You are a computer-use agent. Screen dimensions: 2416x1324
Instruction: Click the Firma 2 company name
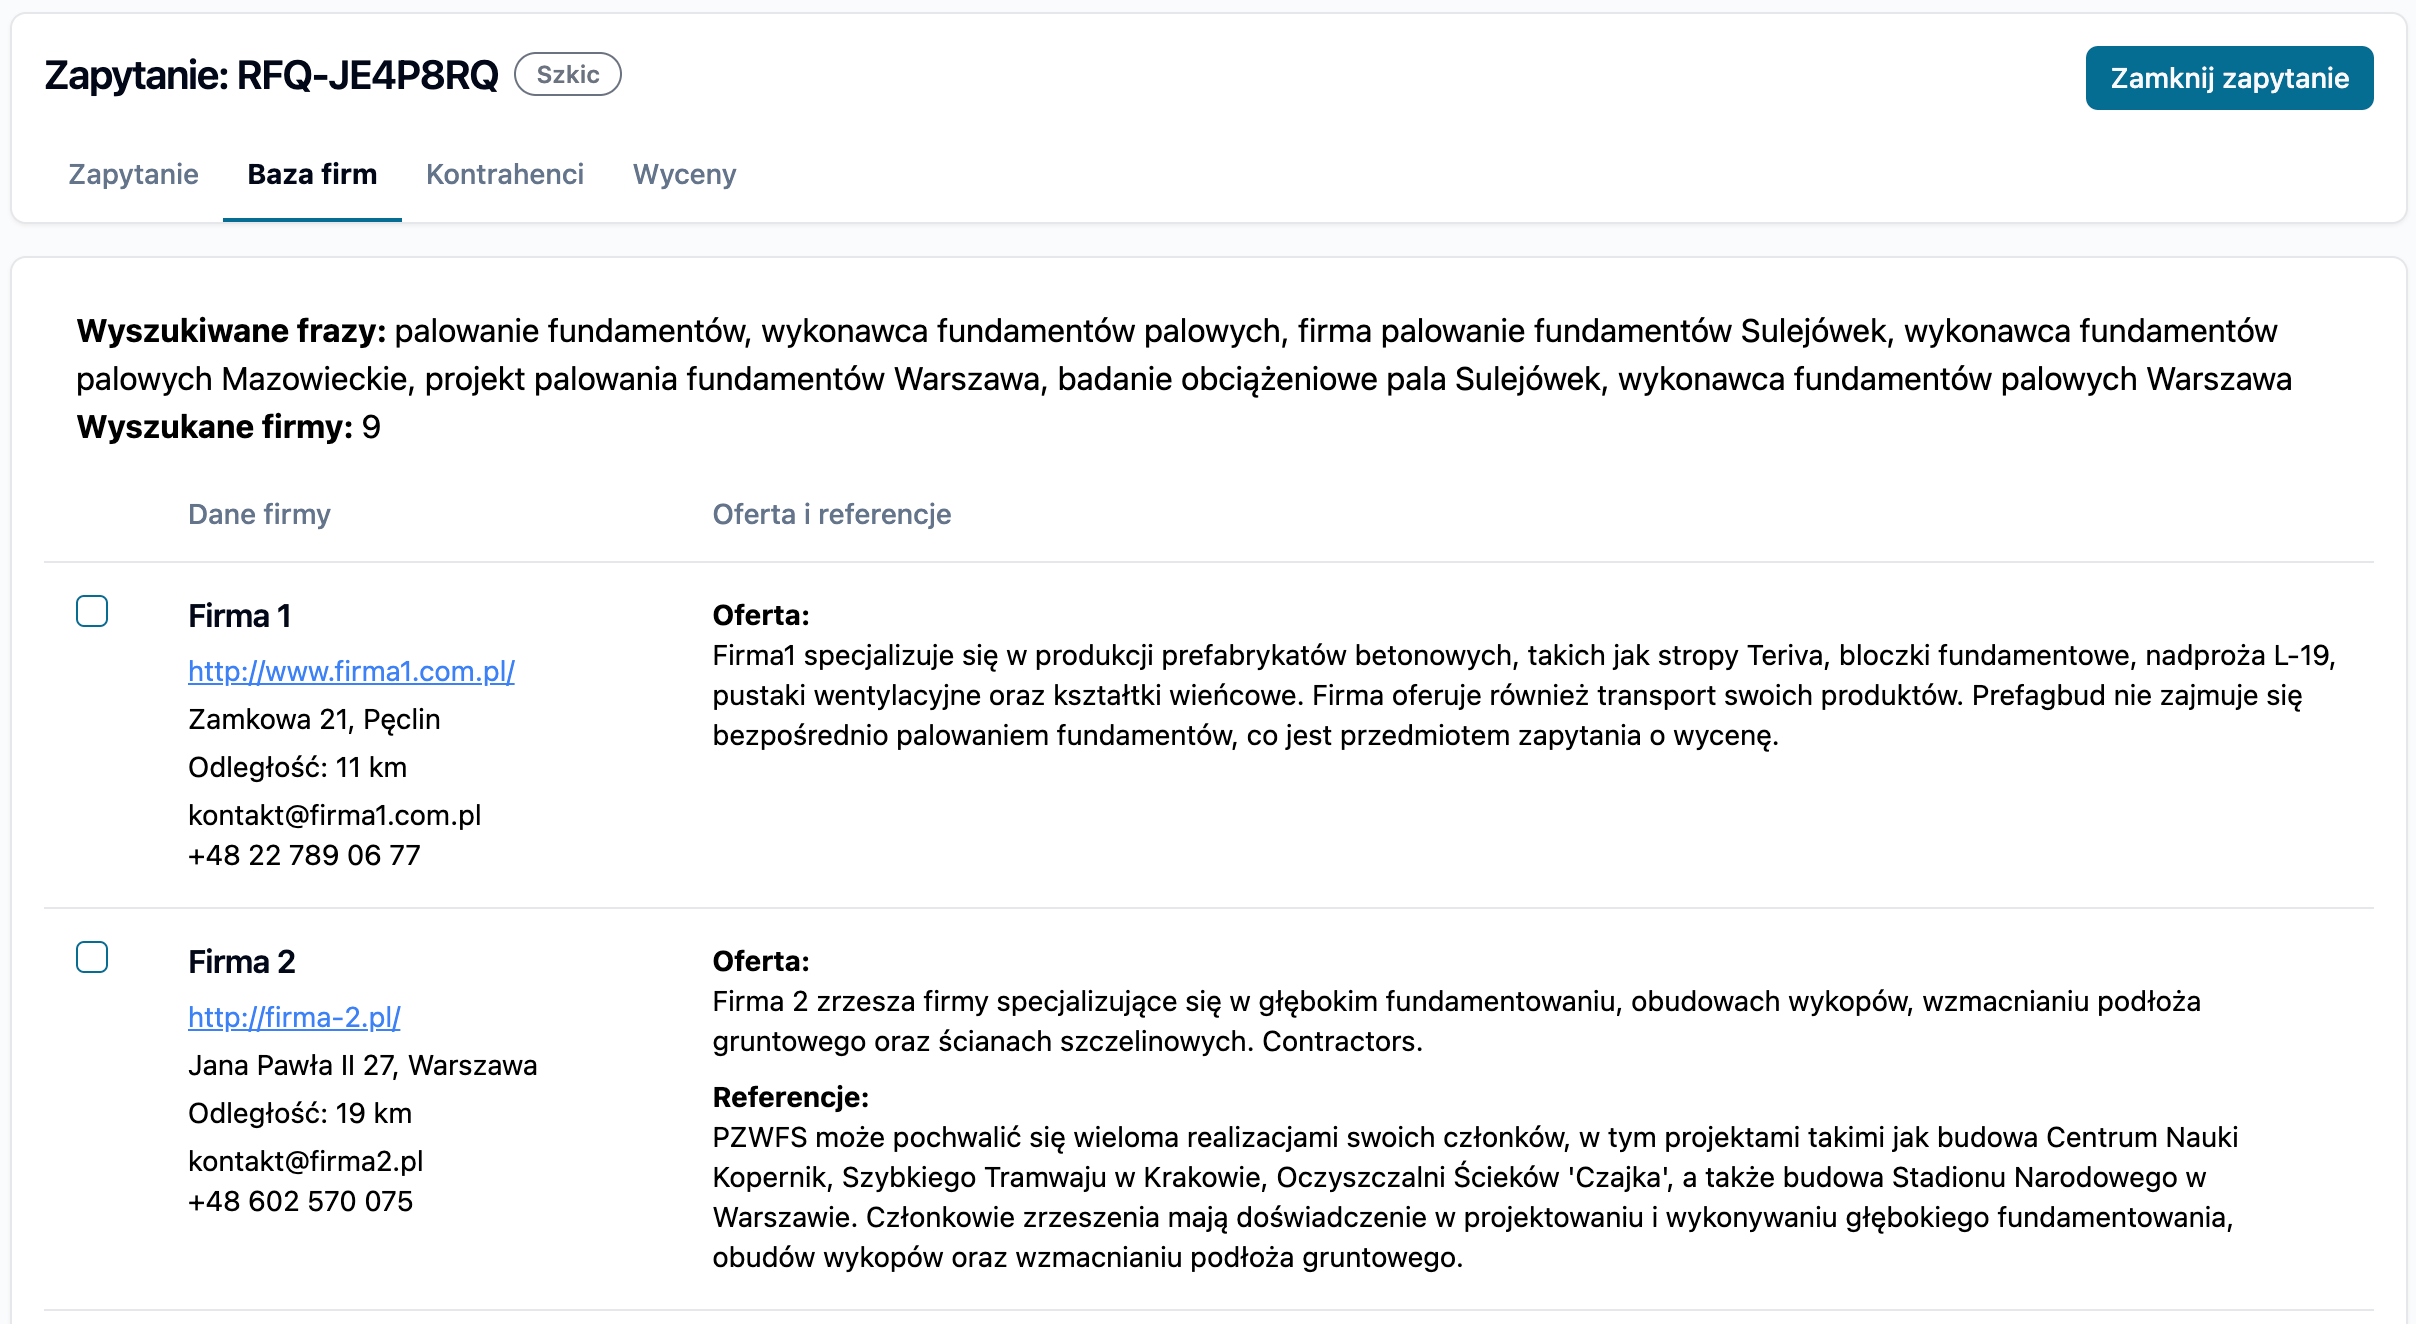(x=242, y=962)
